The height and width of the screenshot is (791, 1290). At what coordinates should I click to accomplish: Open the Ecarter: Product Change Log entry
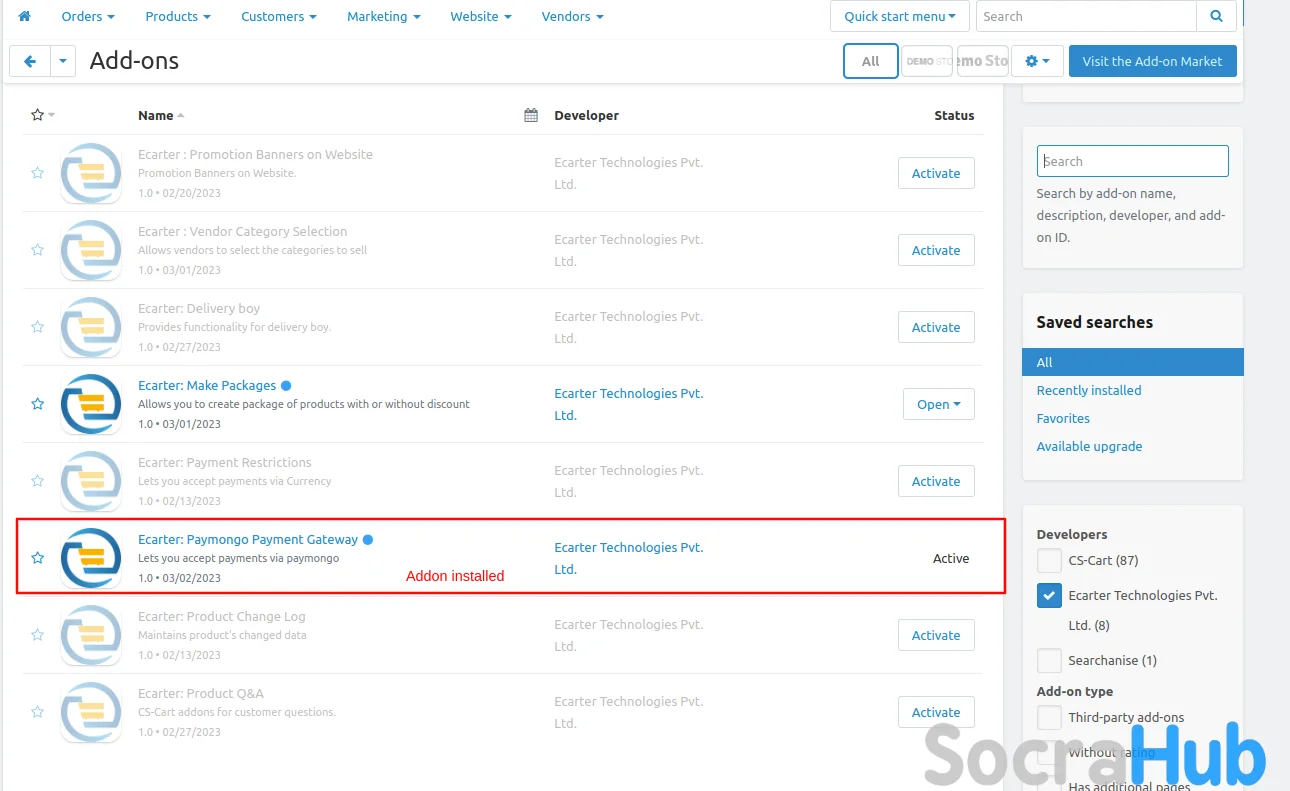222,616
